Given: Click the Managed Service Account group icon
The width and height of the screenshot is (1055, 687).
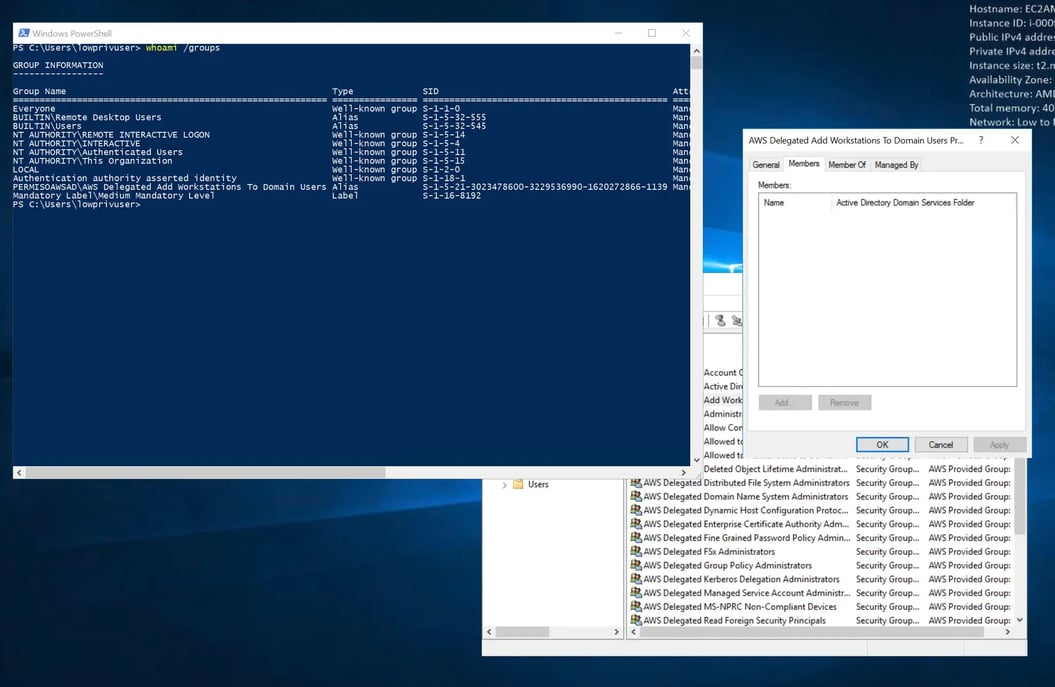Looking at the screenshot, I should pos(636,593).
